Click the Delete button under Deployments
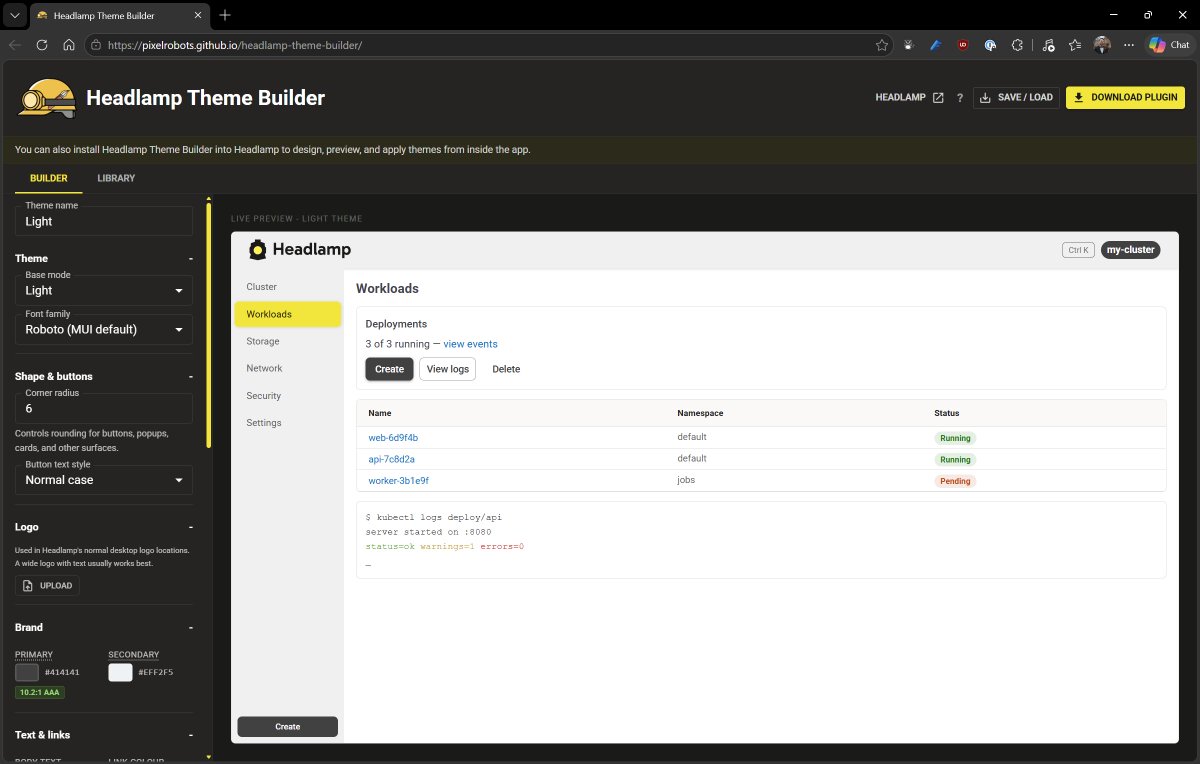 506,369
